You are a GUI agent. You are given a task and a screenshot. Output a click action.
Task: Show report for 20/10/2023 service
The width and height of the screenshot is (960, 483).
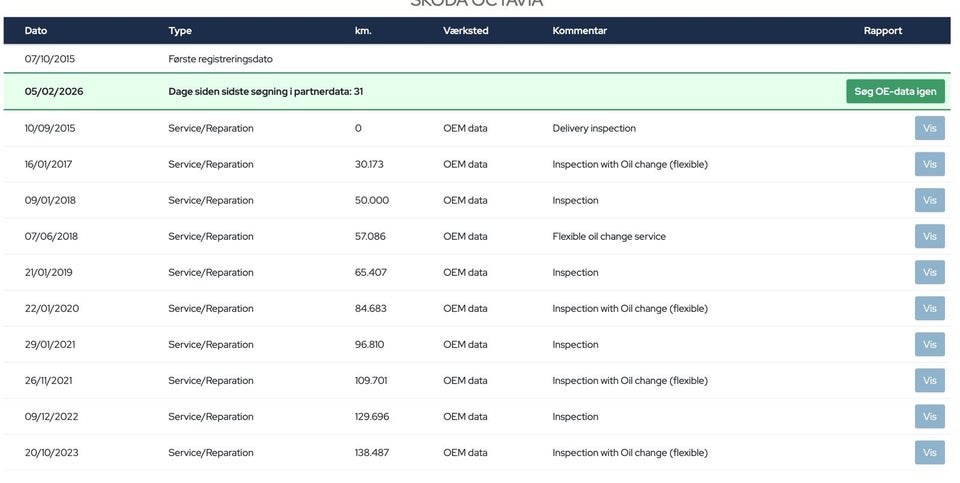[x=929, y=452]
